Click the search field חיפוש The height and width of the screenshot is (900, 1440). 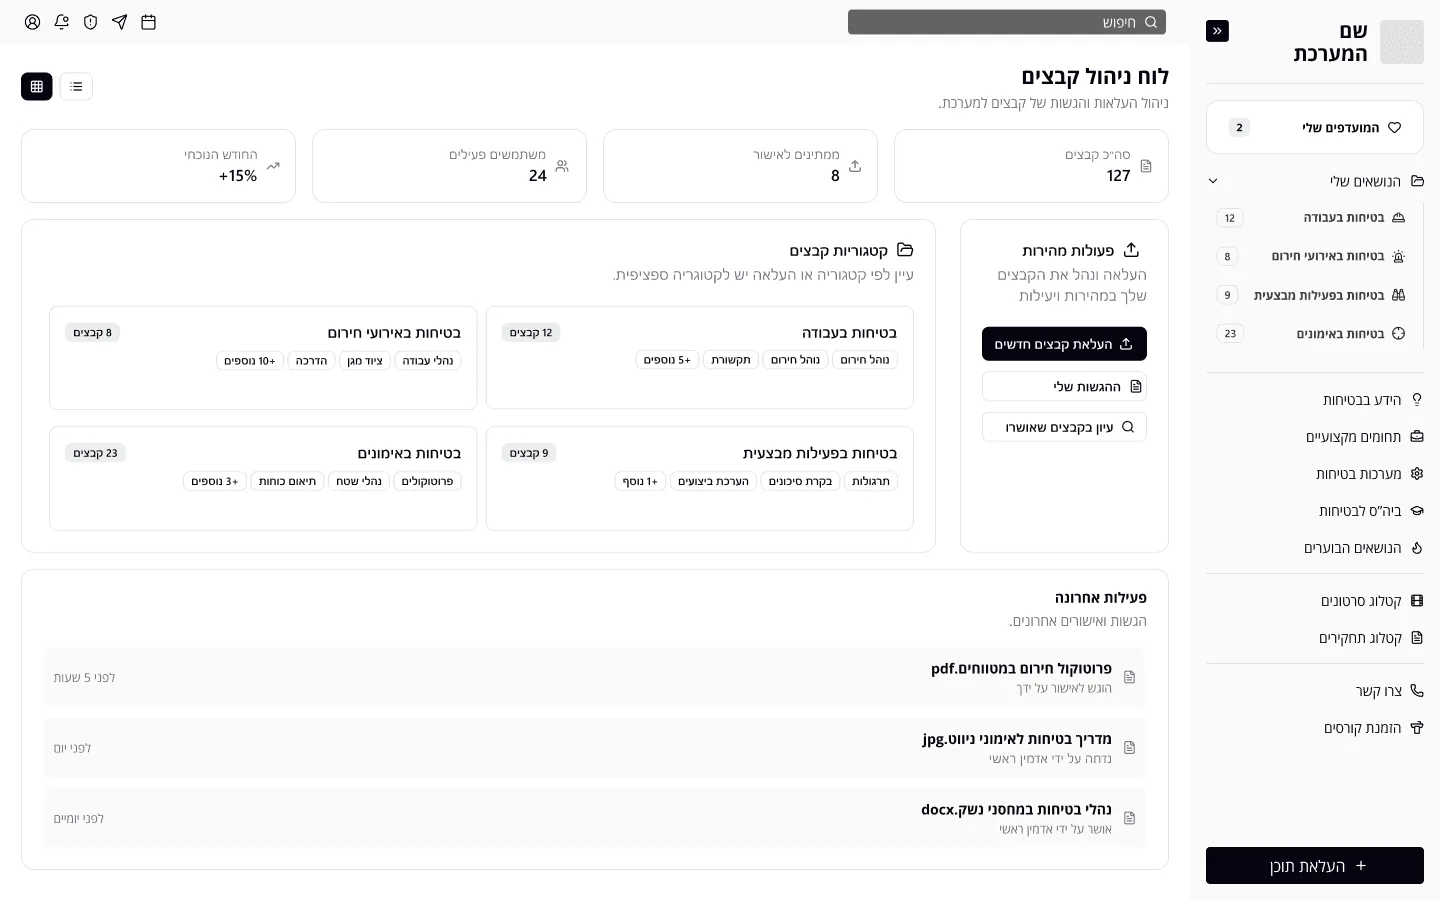coord(1007,22)
